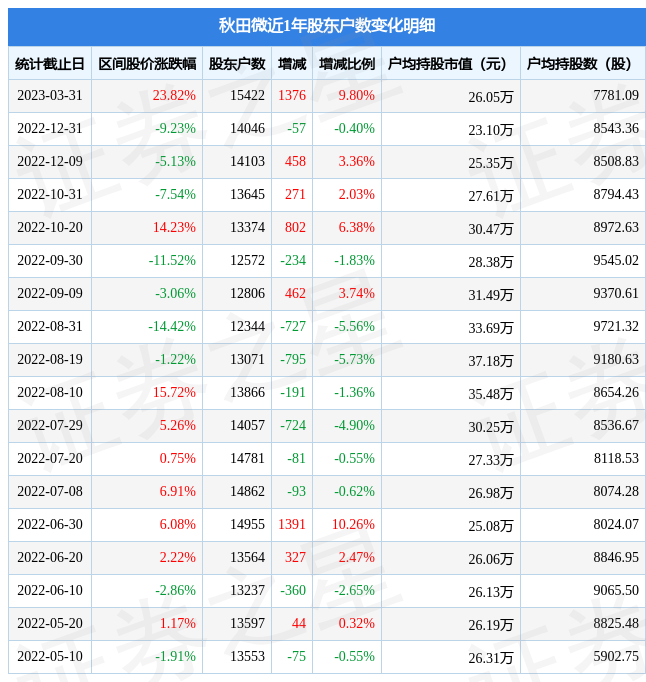Select the shares value 5902.75
The image size is (646, 682).
(x=616, y=657)
